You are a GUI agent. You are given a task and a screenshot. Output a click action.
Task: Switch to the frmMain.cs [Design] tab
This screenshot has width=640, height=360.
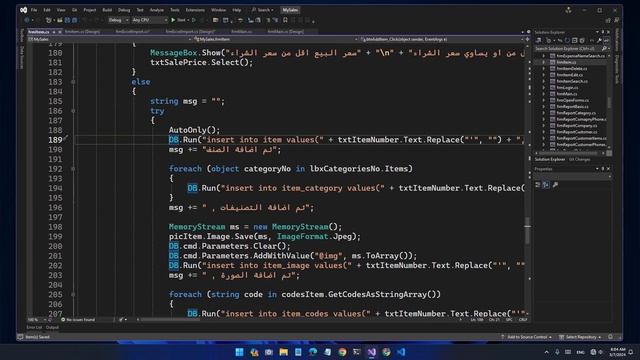tap(286, 31)
